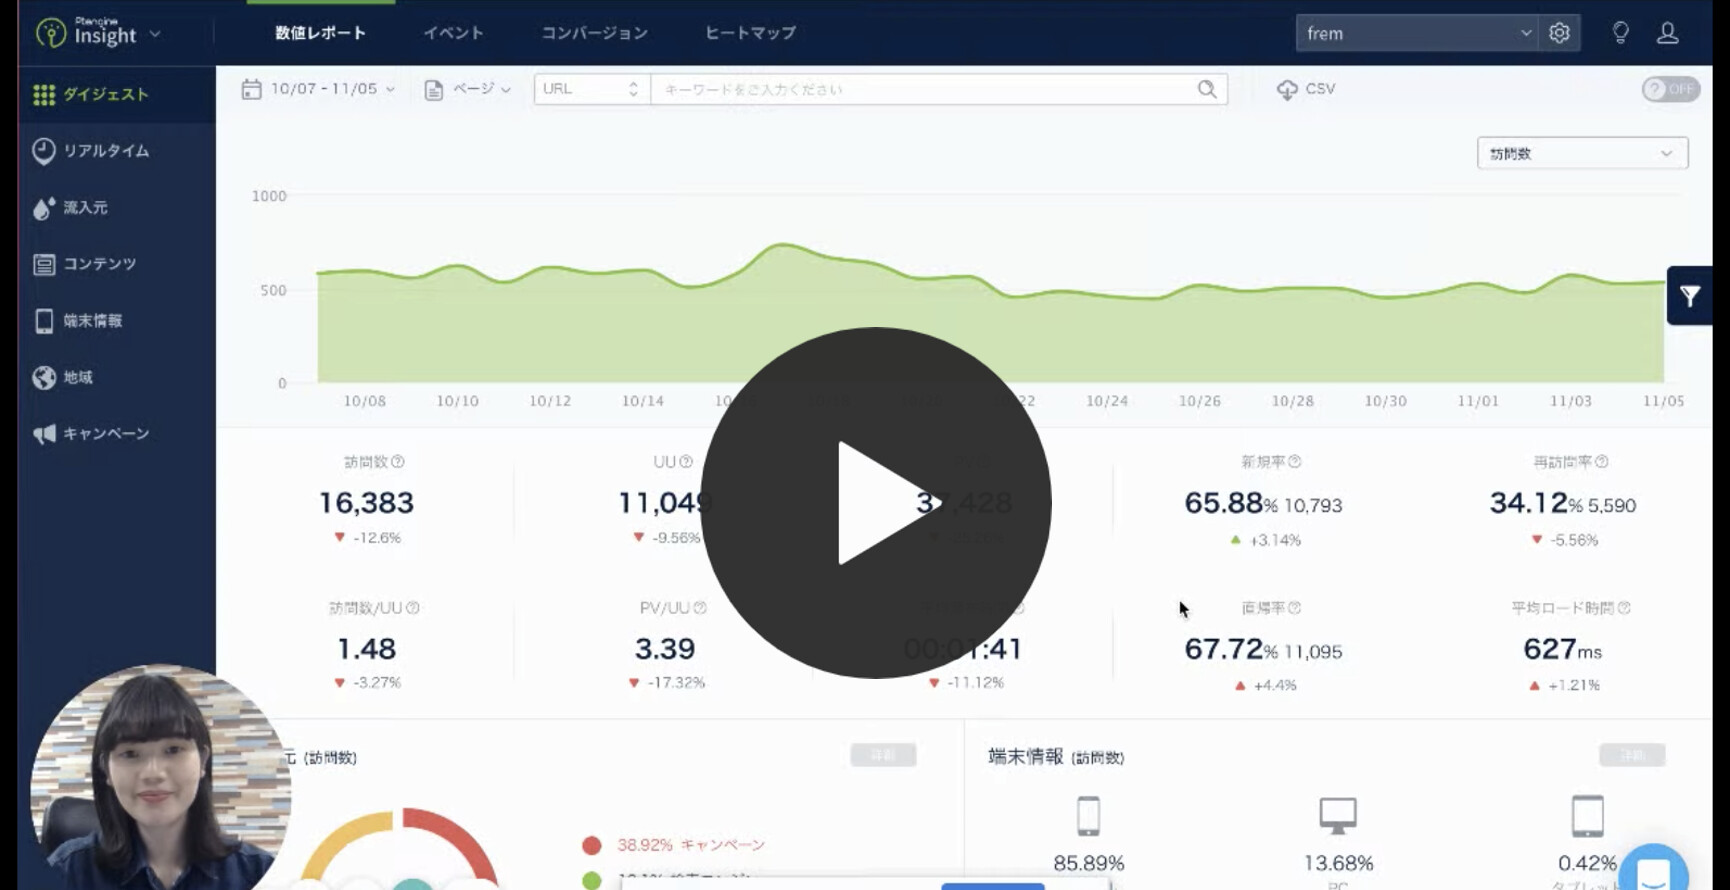Click the help icon next to 新規率
This screenshot has height=890, width=1730.
tap(1295, 462)
